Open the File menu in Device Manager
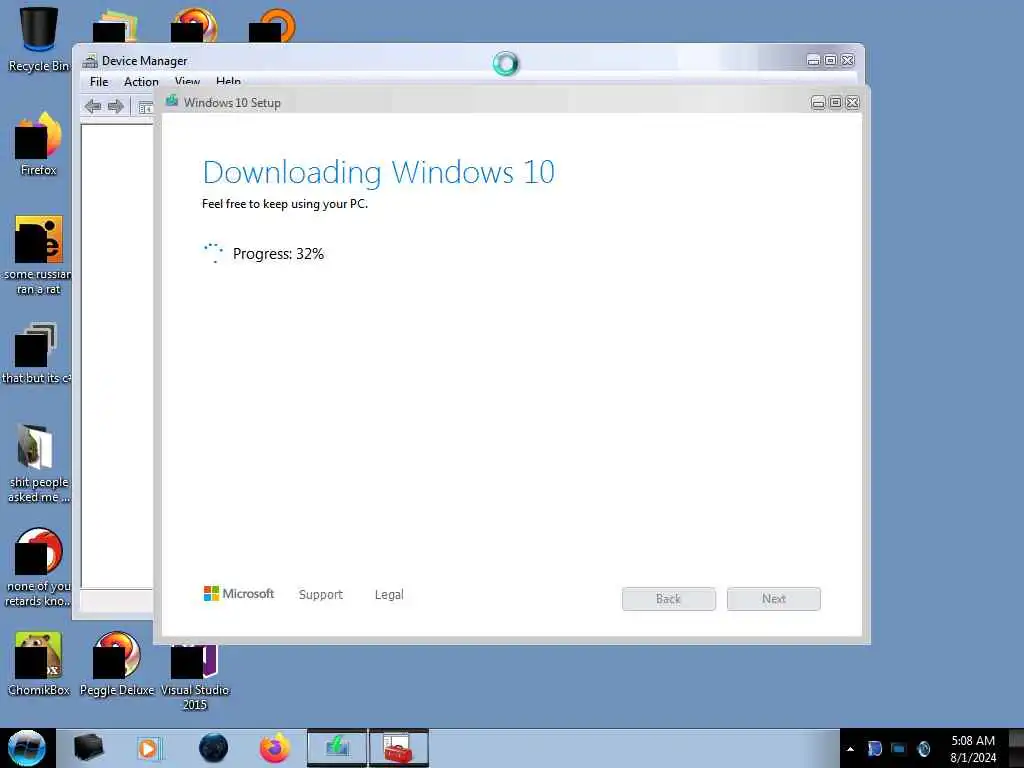Screen dimensions: 1024x768 99,82
